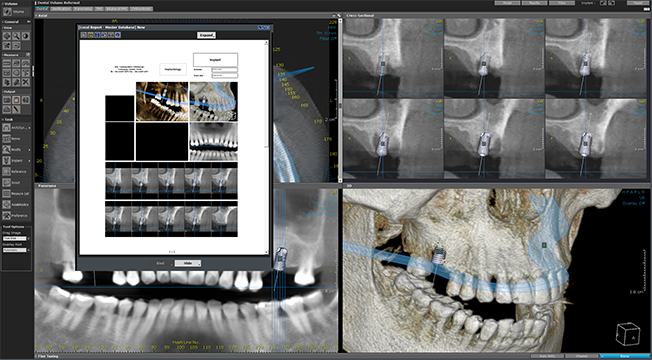Switch to the Master Database report tab
This screenshot has height=360, width=652.
coord(120,27)
